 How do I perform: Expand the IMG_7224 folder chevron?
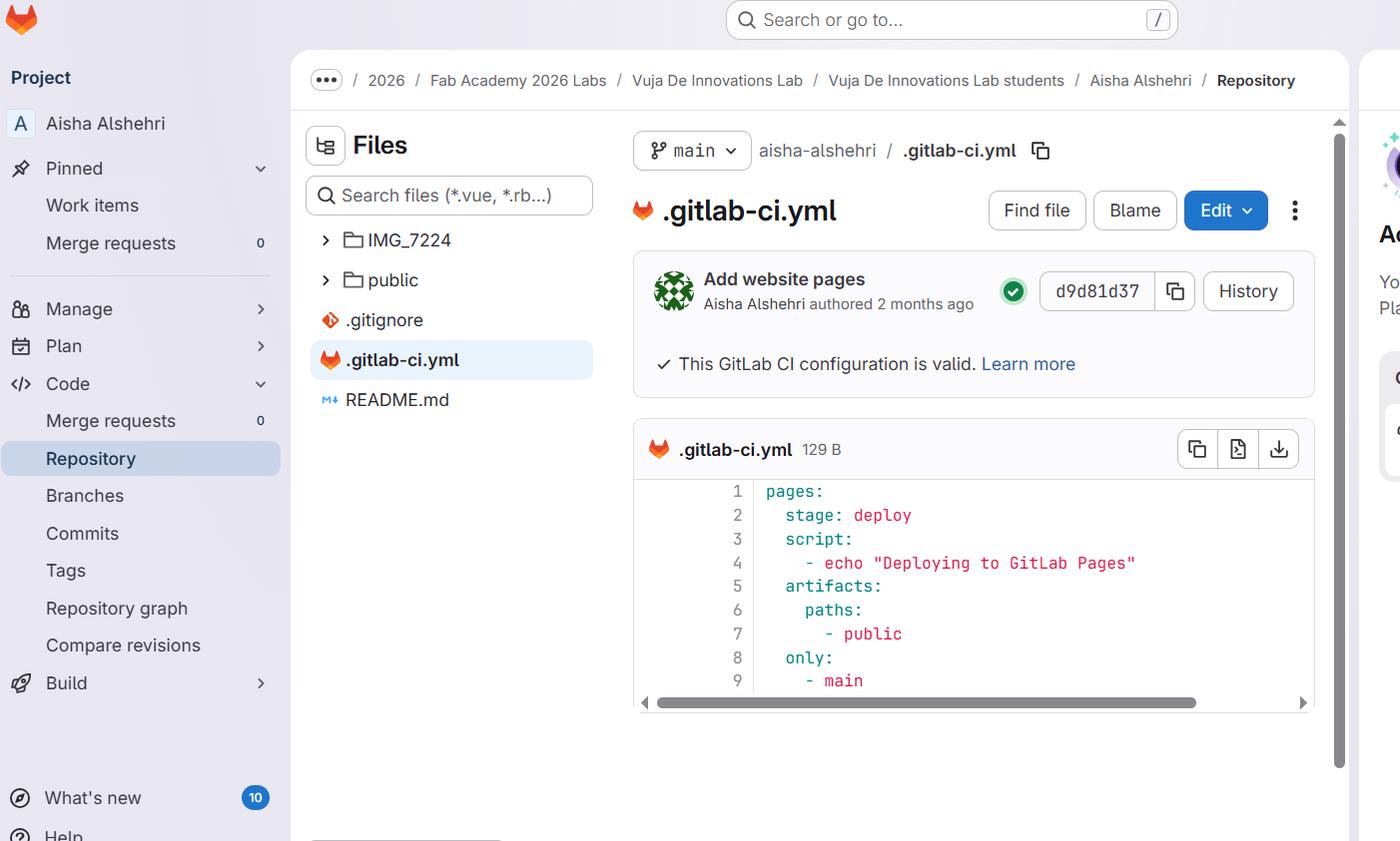(325, 240)
